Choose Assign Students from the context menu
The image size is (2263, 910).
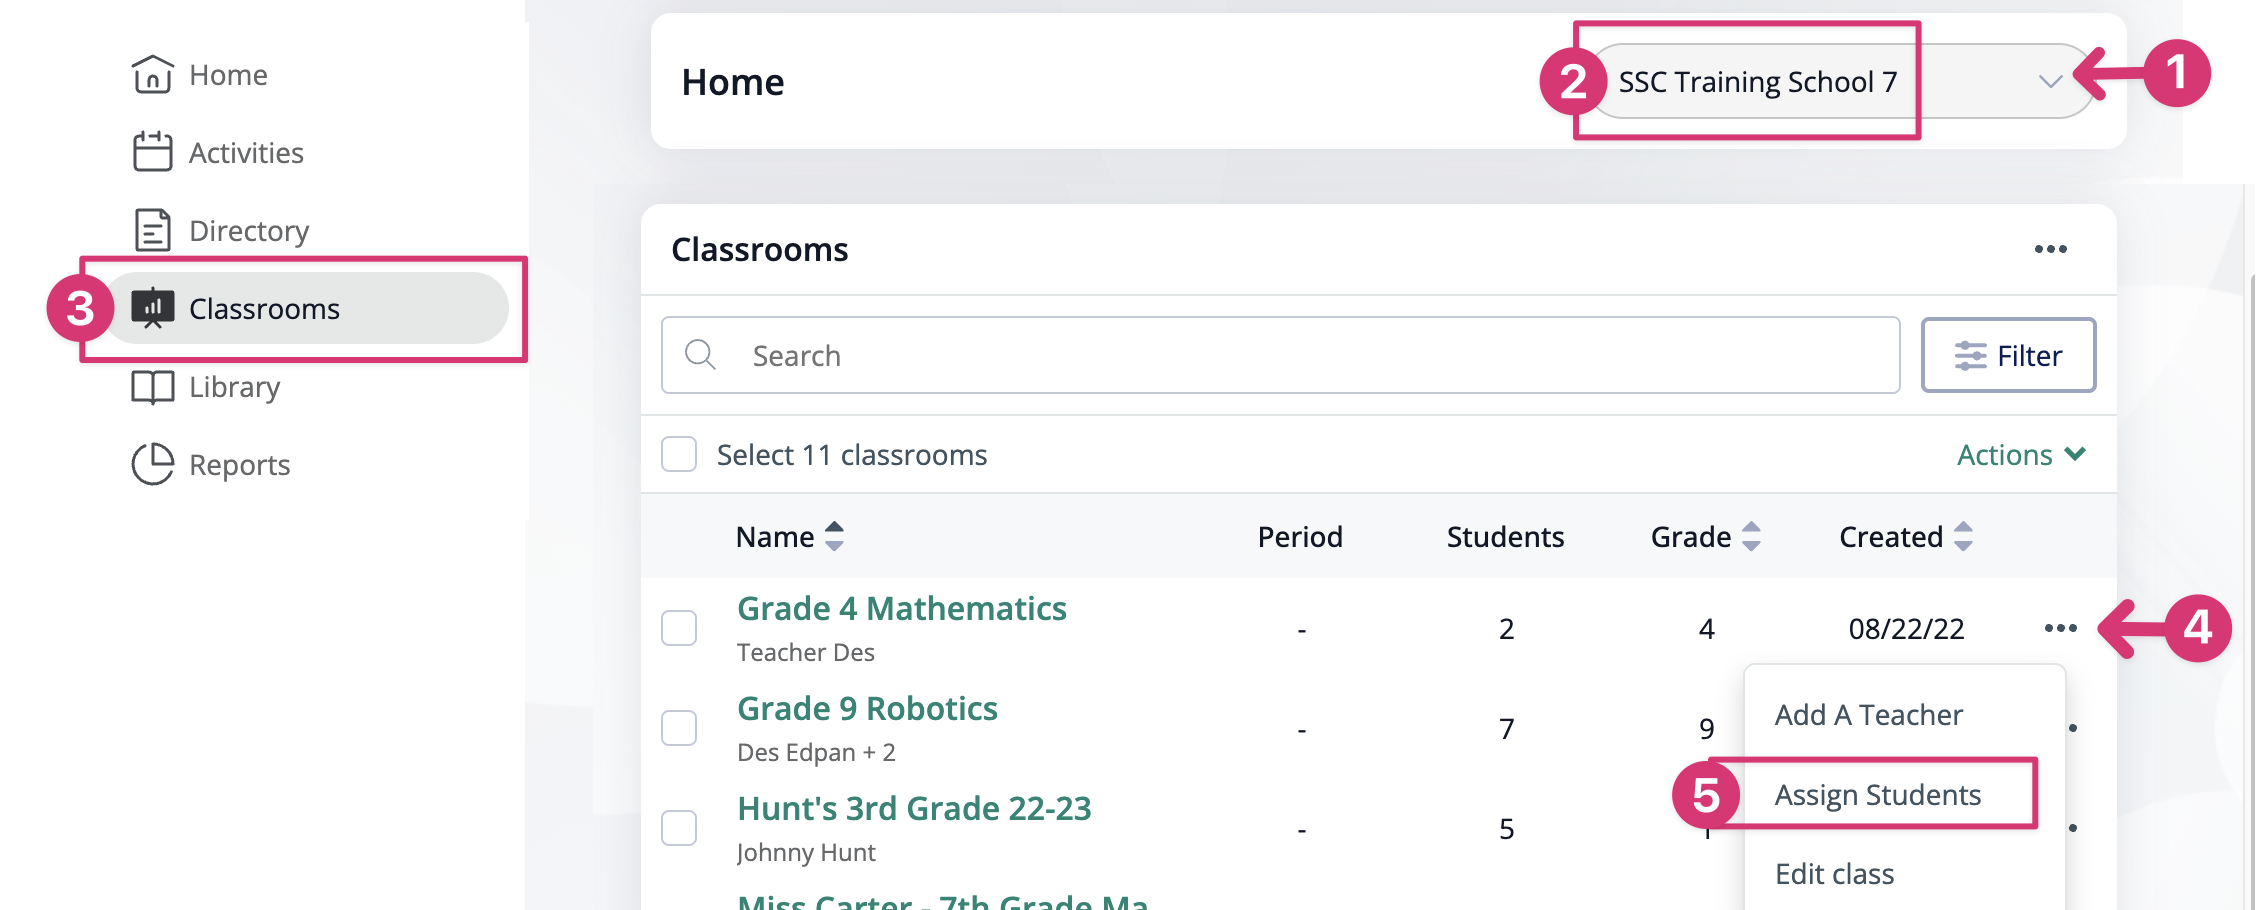coord(1877,795)
